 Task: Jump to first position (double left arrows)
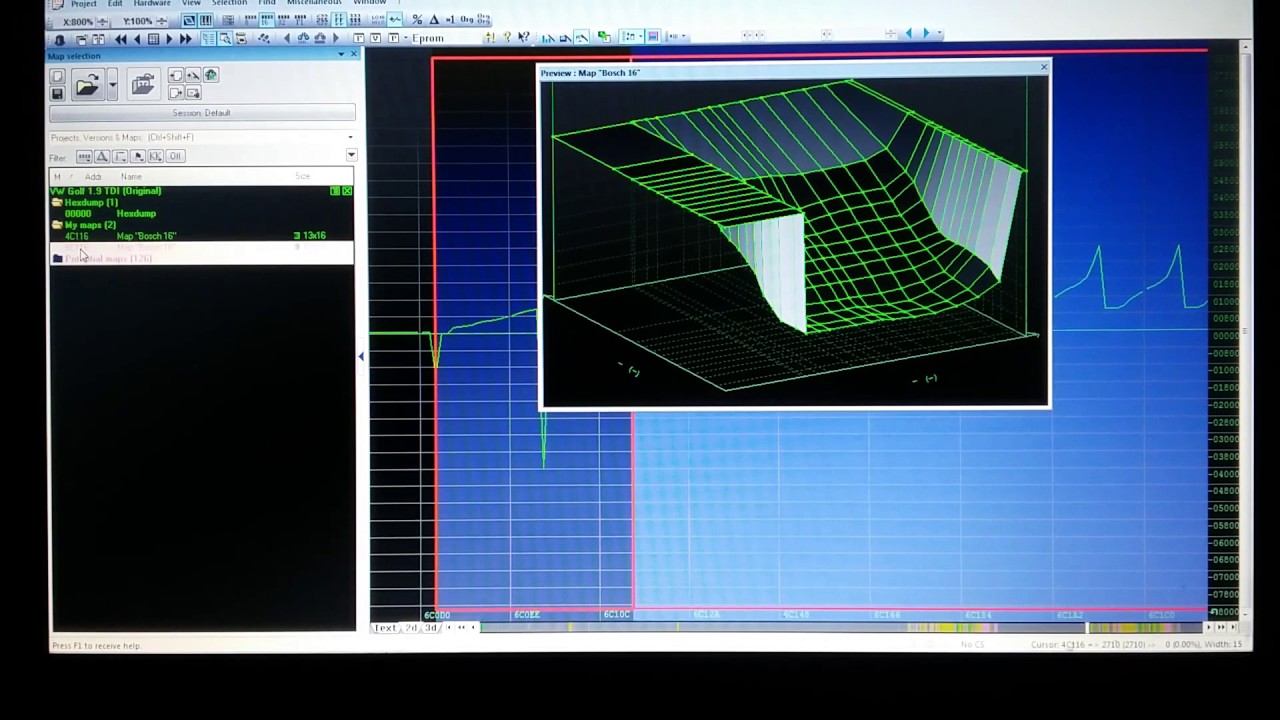[121, 38]
